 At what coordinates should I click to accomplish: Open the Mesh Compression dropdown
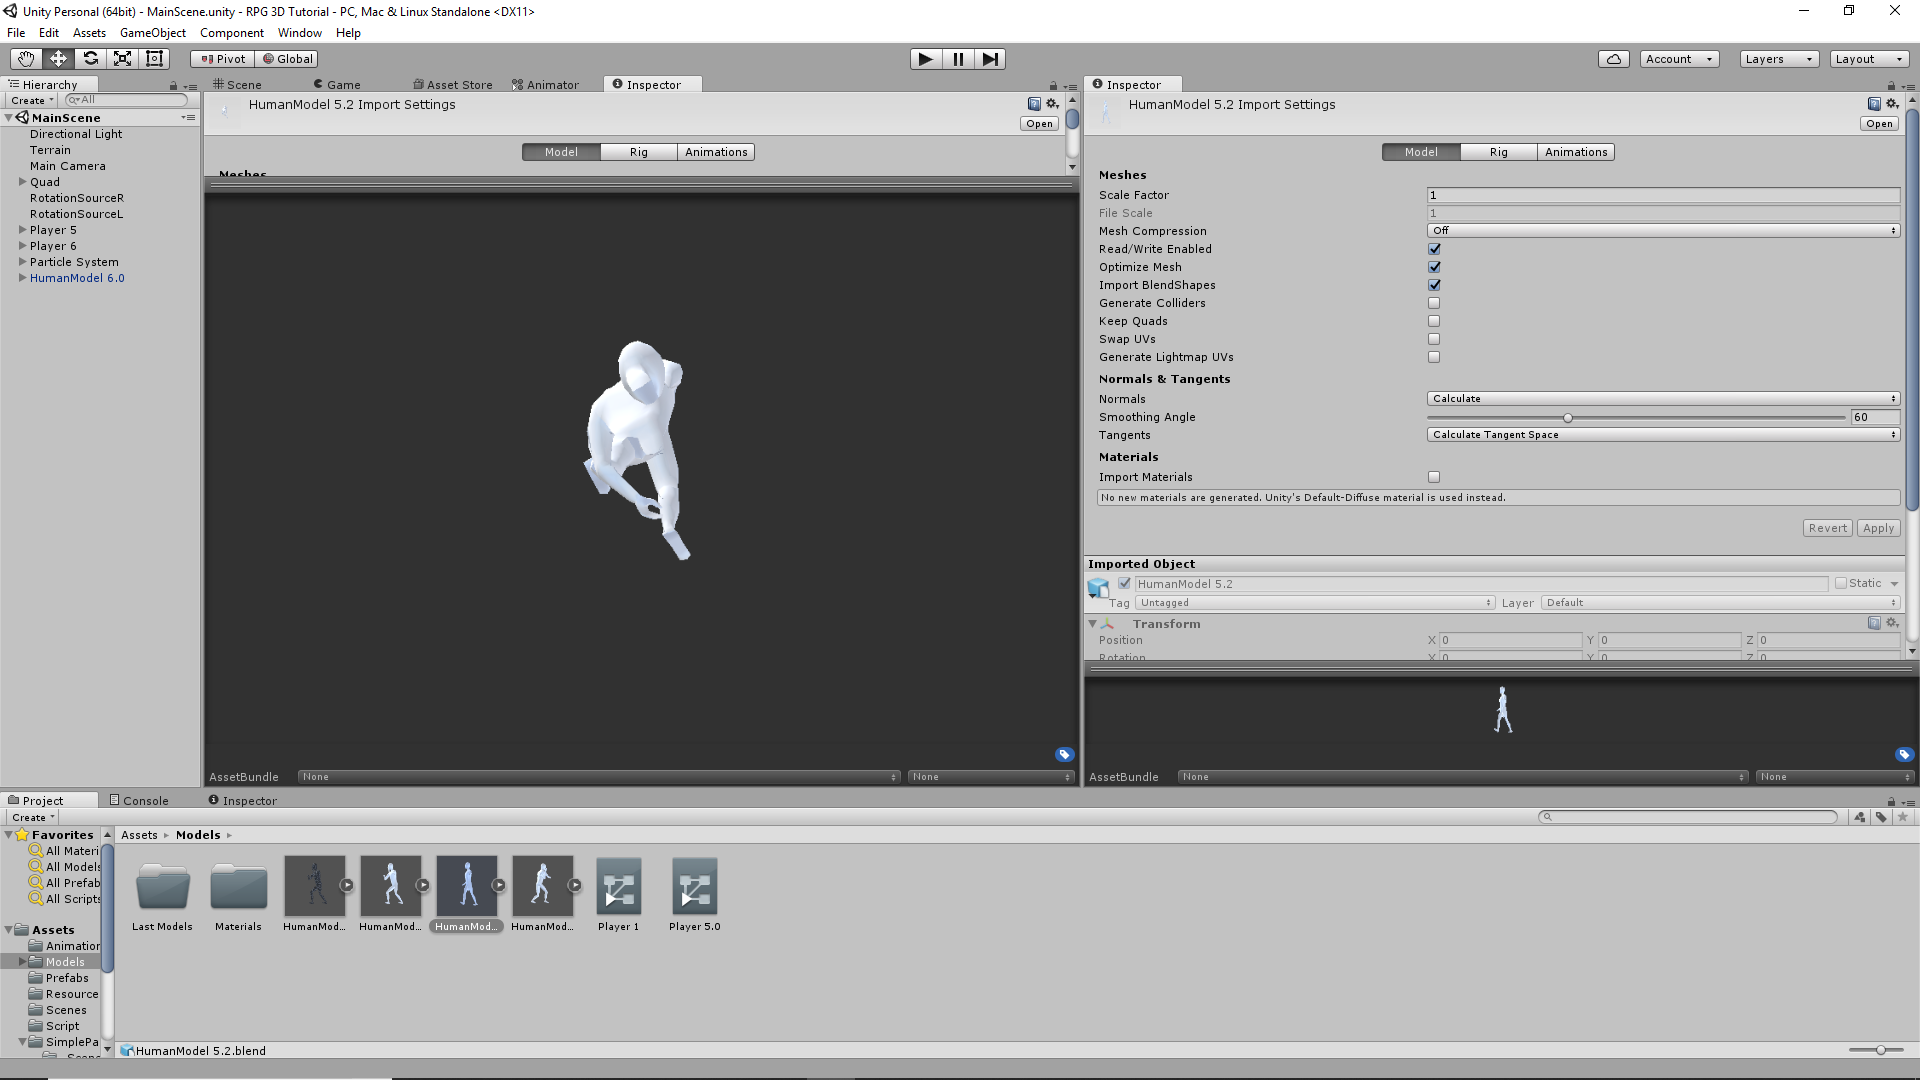point(1662,231)
